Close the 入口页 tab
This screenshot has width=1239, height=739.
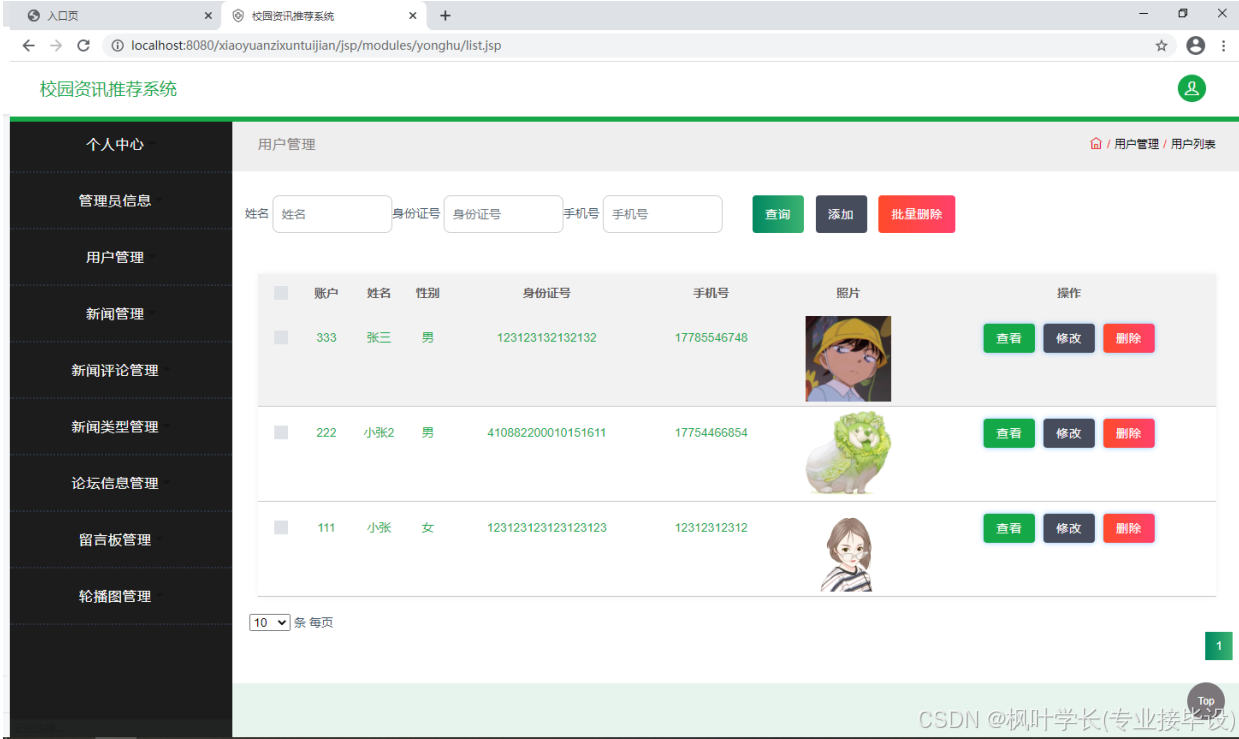coord(208,16)
